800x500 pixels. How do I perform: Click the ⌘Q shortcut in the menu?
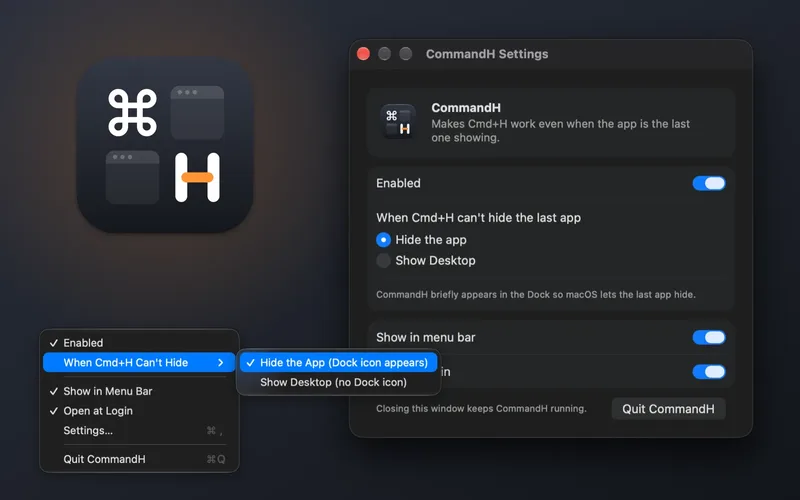coord(216,459)
